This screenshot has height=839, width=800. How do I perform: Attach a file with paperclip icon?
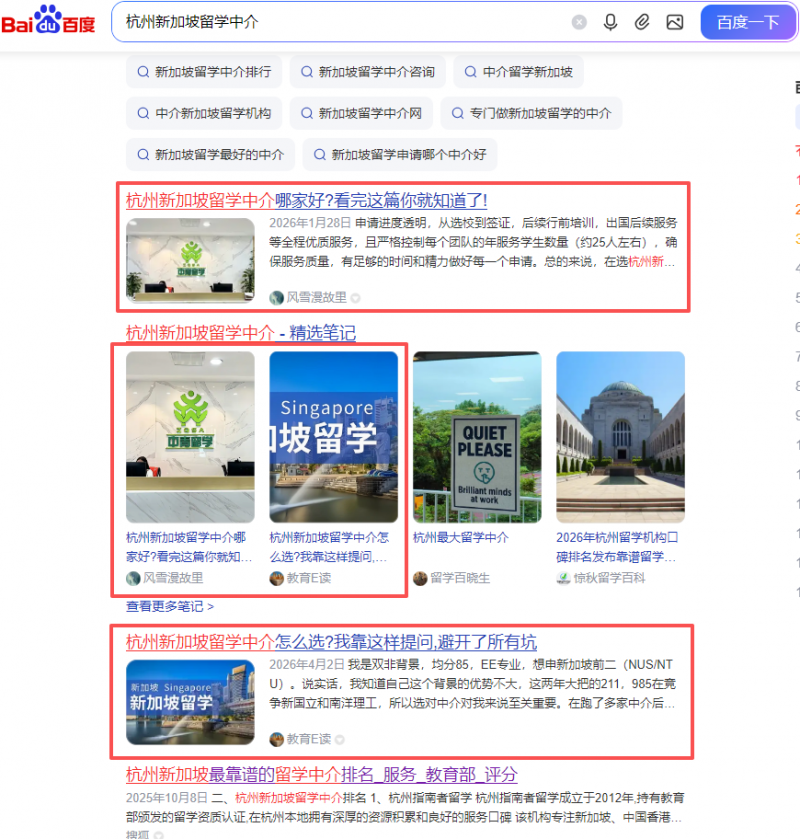(x=642, y=22)
